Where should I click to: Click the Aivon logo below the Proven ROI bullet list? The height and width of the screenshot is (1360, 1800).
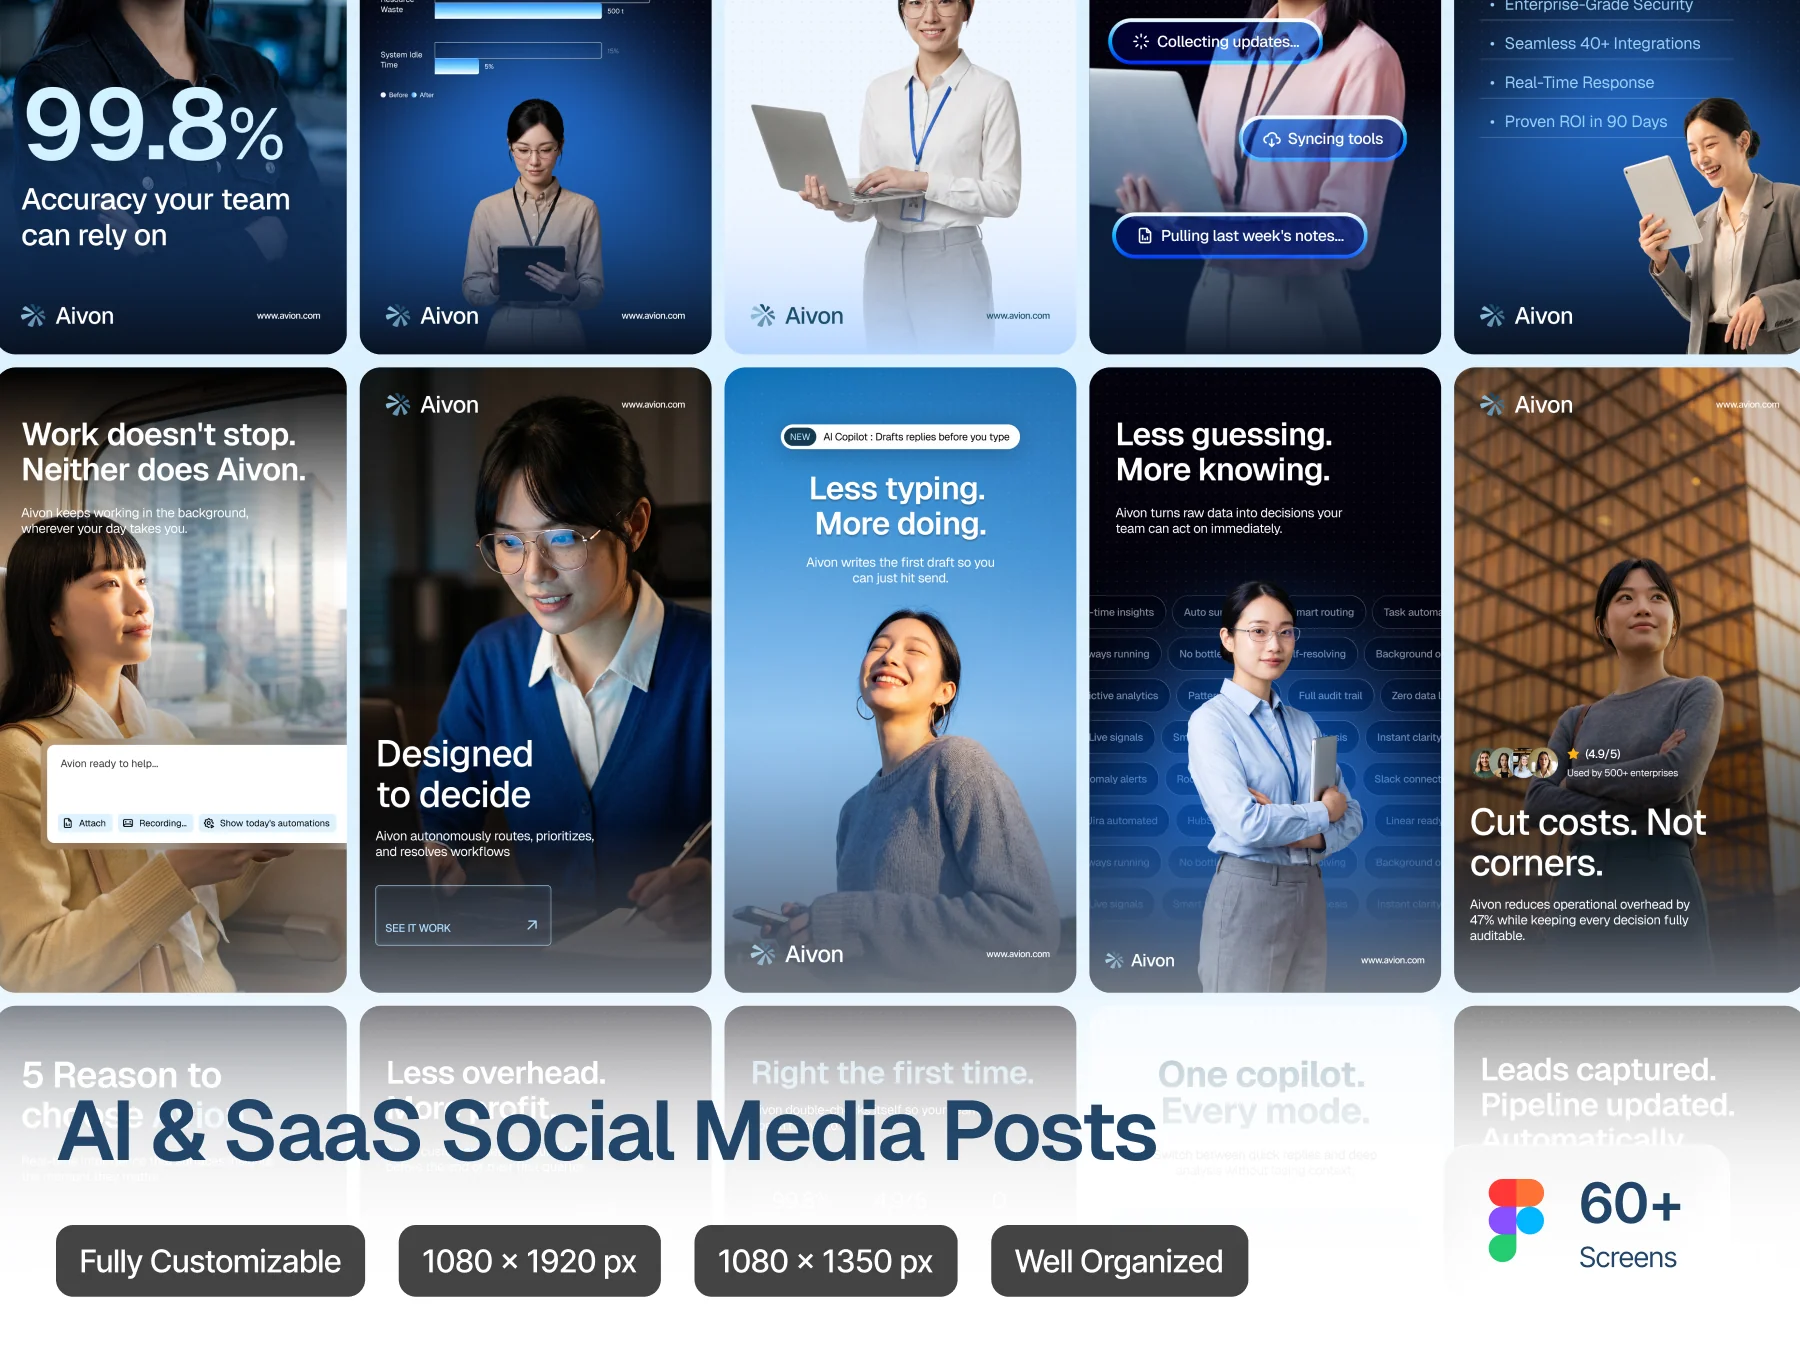point(1526,316)
